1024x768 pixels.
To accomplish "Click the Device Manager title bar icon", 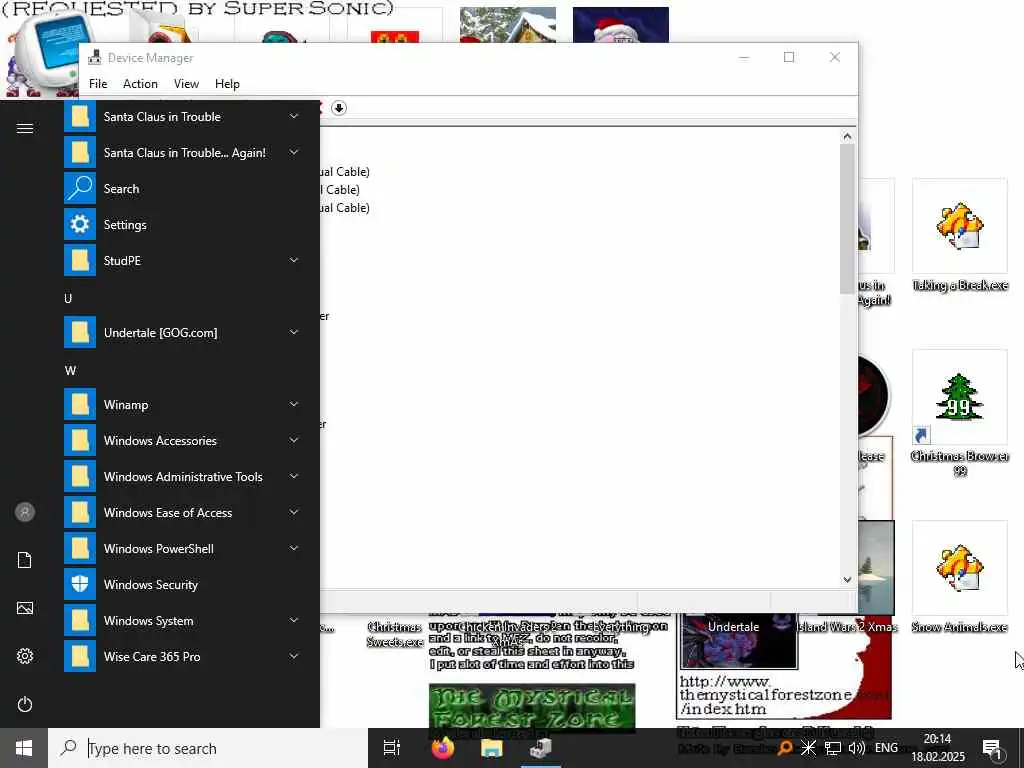I will pyautogui.click(x=95, y=57).
